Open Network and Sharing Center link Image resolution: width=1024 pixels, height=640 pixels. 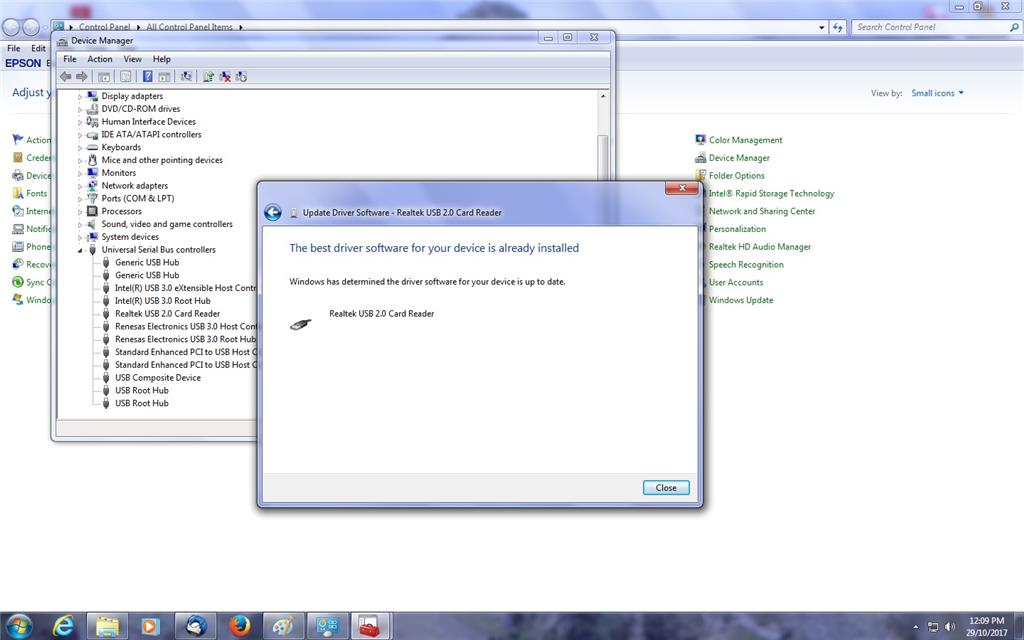[x=762, y=211]
